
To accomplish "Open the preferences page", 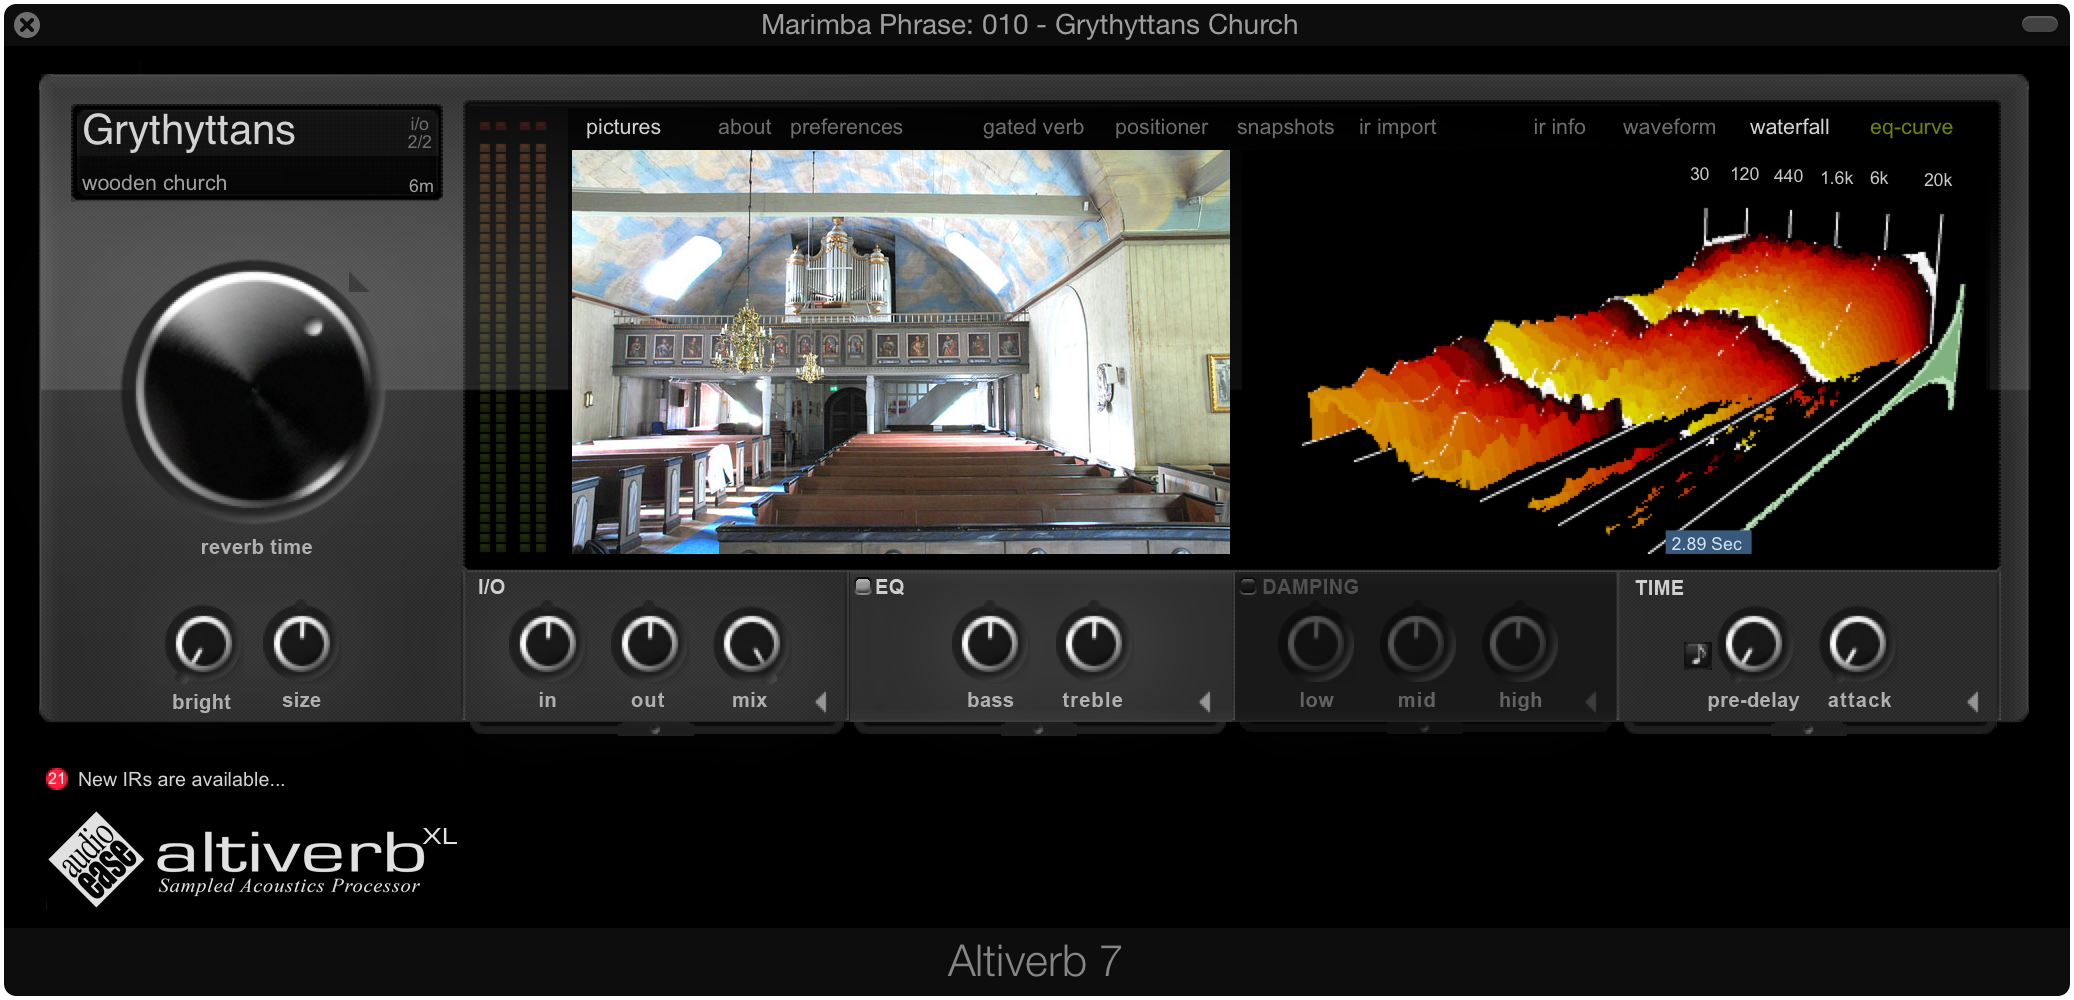I will (x=846, y=127).
